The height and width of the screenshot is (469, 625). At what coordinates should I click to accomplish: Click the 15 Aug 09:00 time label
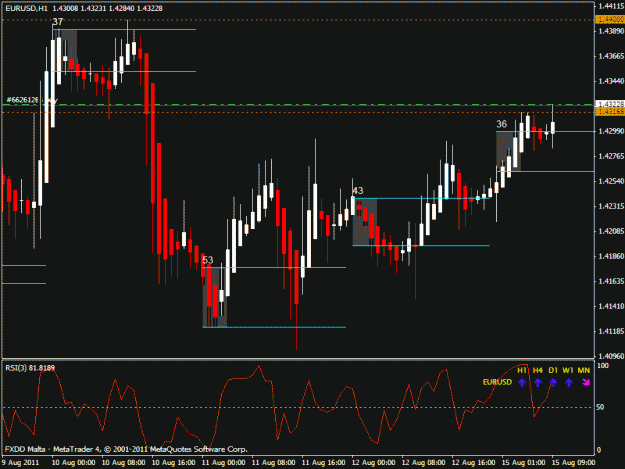tap(573, 462)
